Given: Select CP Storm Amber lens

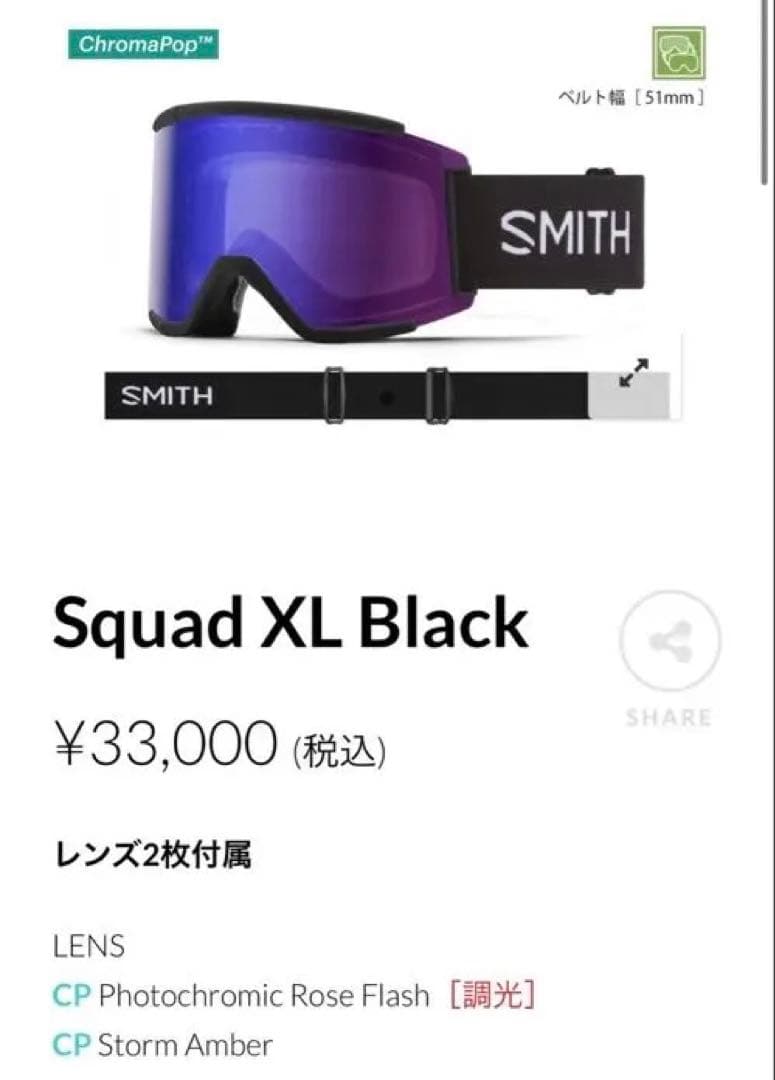Looking at the screenshot, I should (163, 1045).
